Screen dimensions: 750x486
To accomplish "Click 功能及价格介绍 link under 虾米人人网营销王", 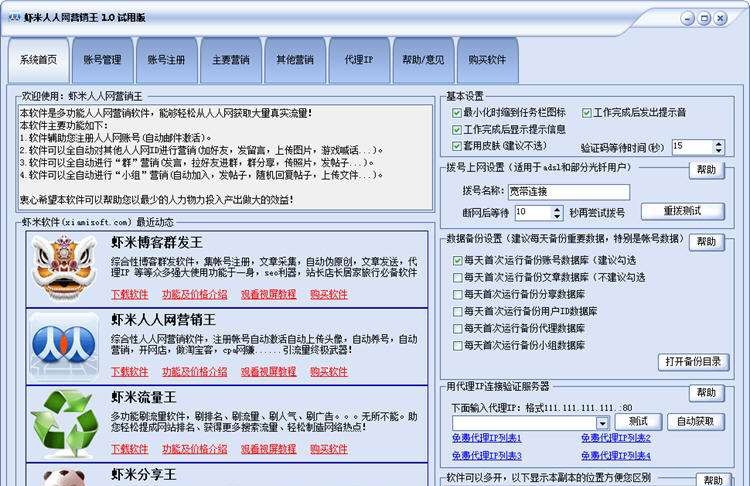I will [194, 372].
